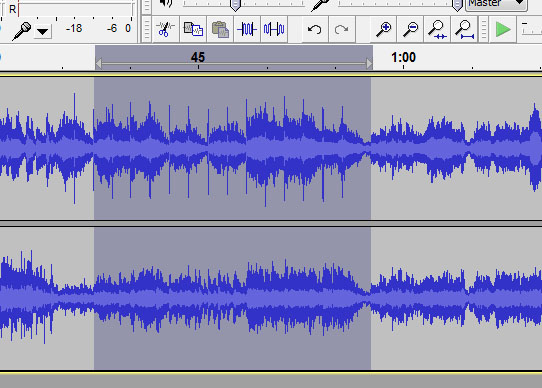Zoom in with the magnifier plus icon
The height and width of the screenshot is (388, 542).
[383, 29]
